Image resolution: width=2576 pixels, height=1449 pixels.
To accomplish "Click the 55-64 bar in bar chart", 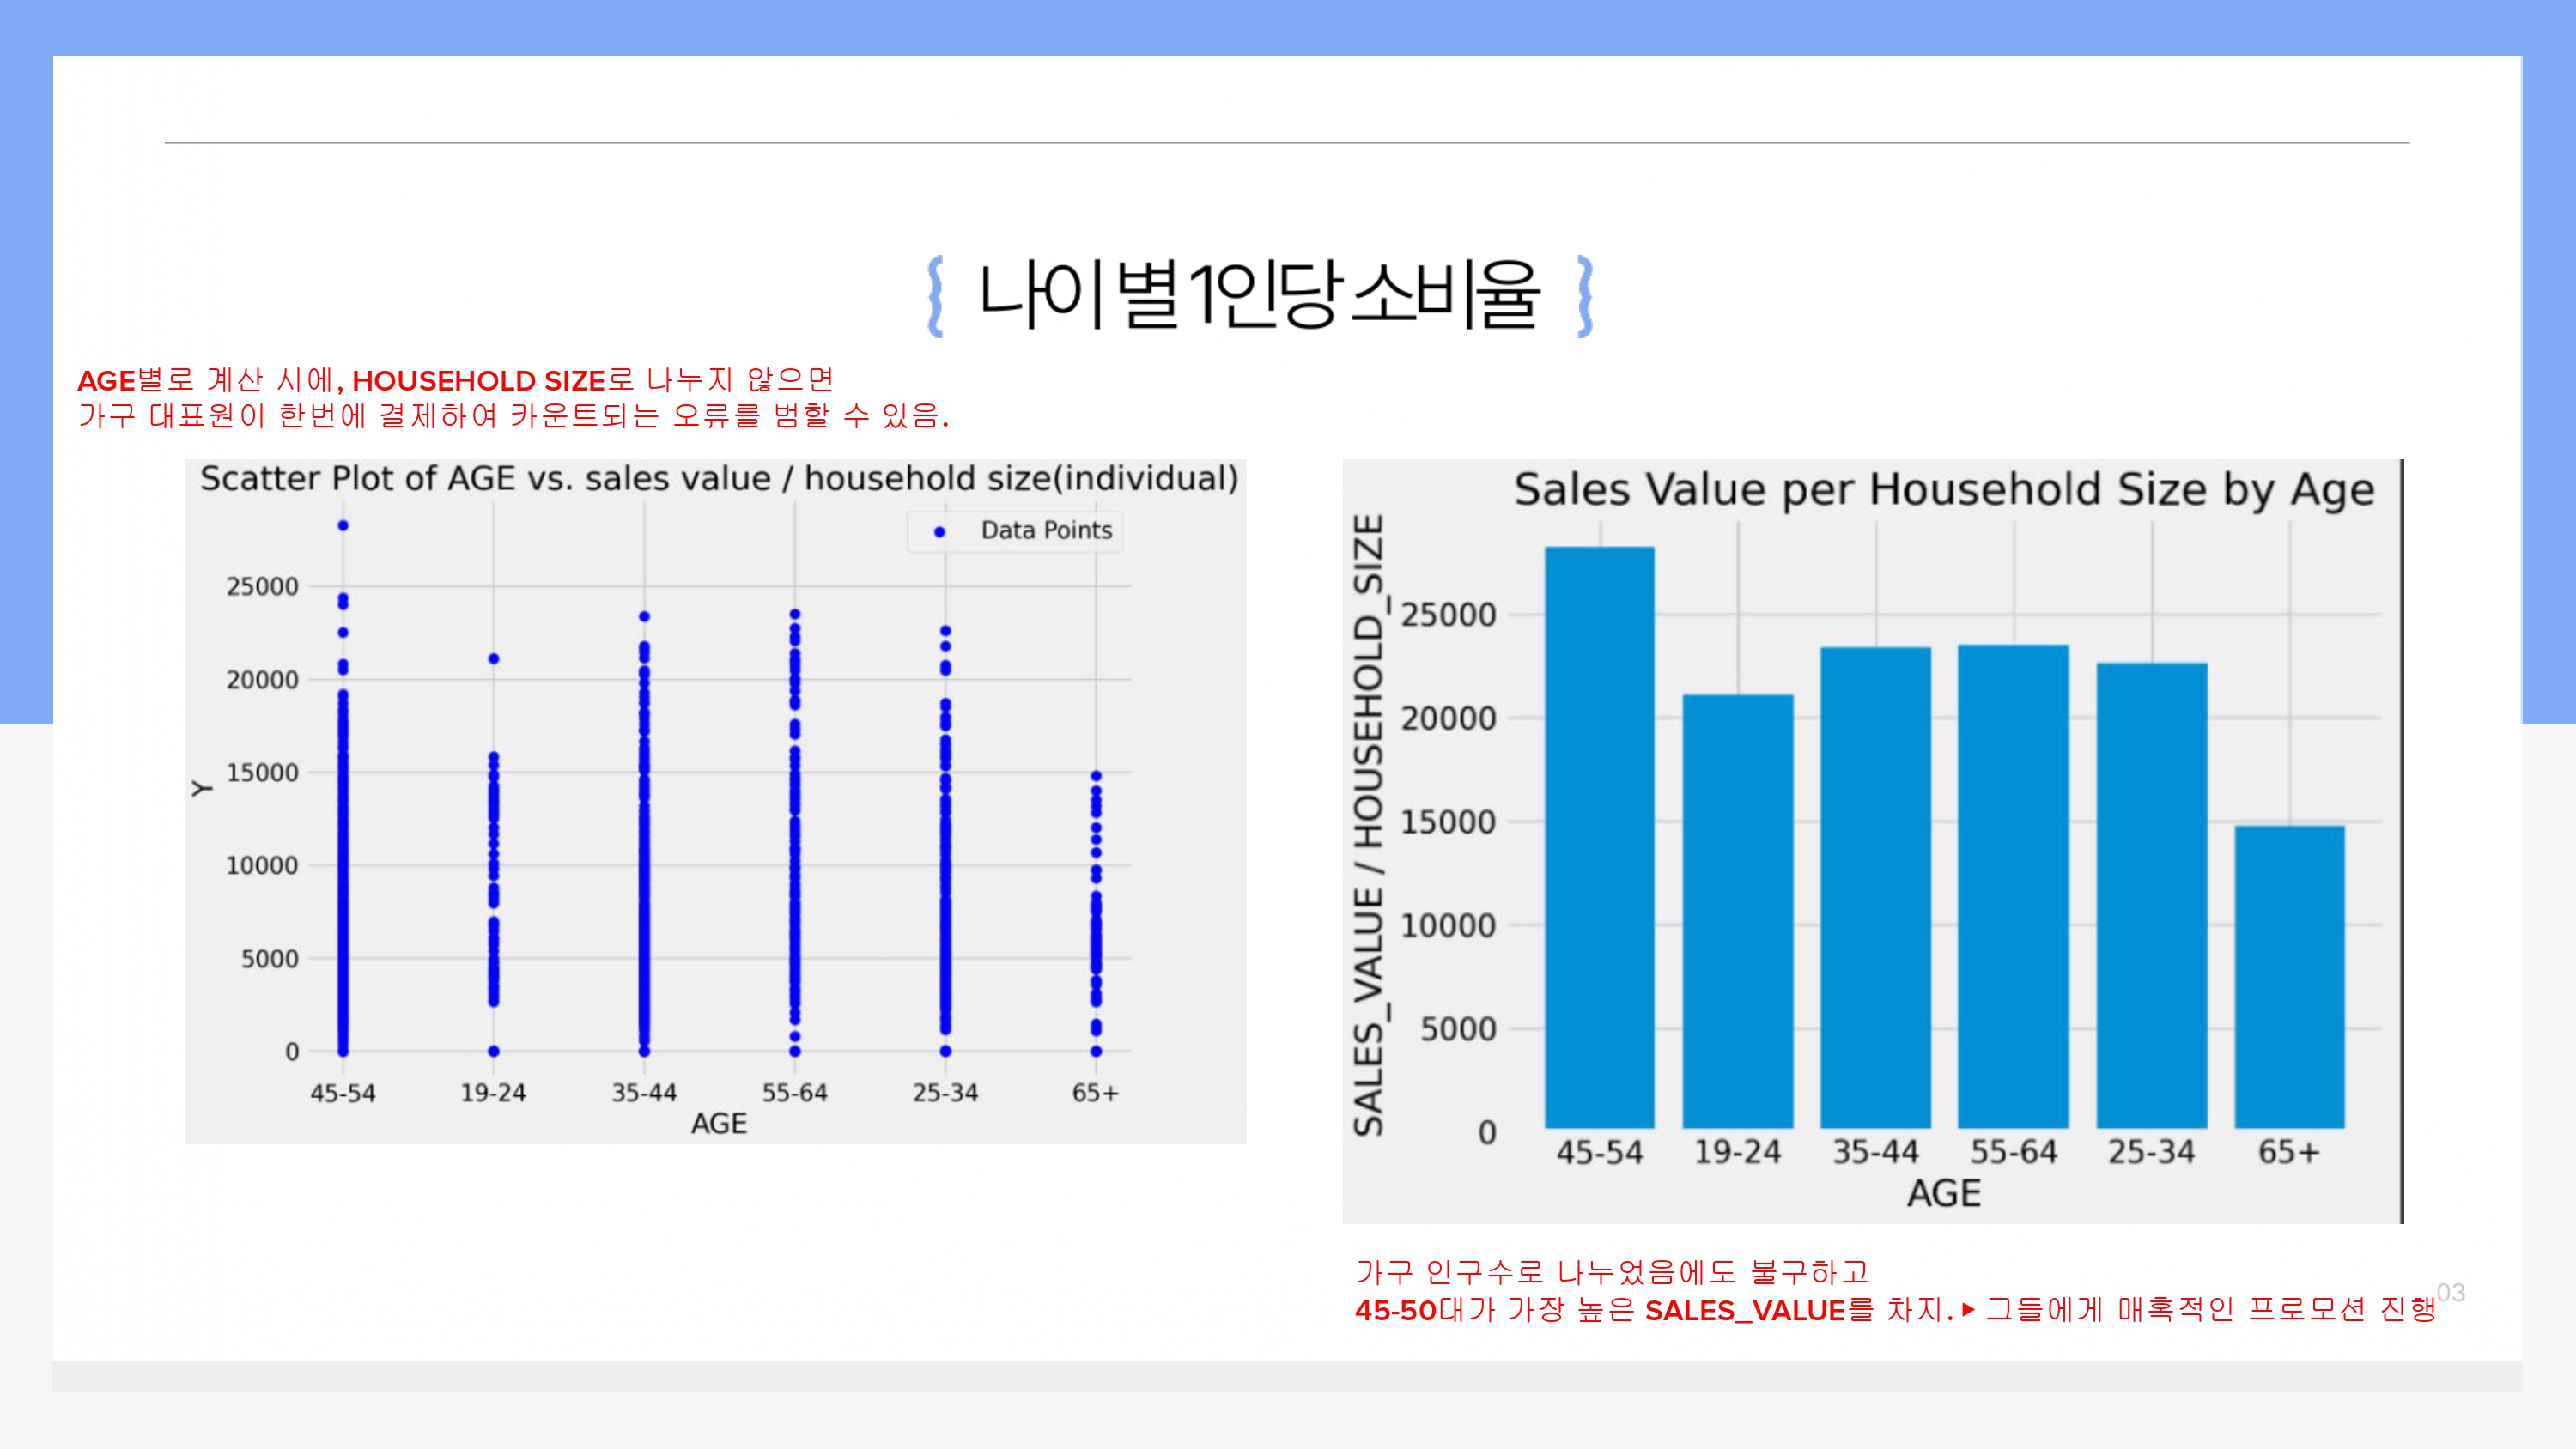I will coord(2013,887).
